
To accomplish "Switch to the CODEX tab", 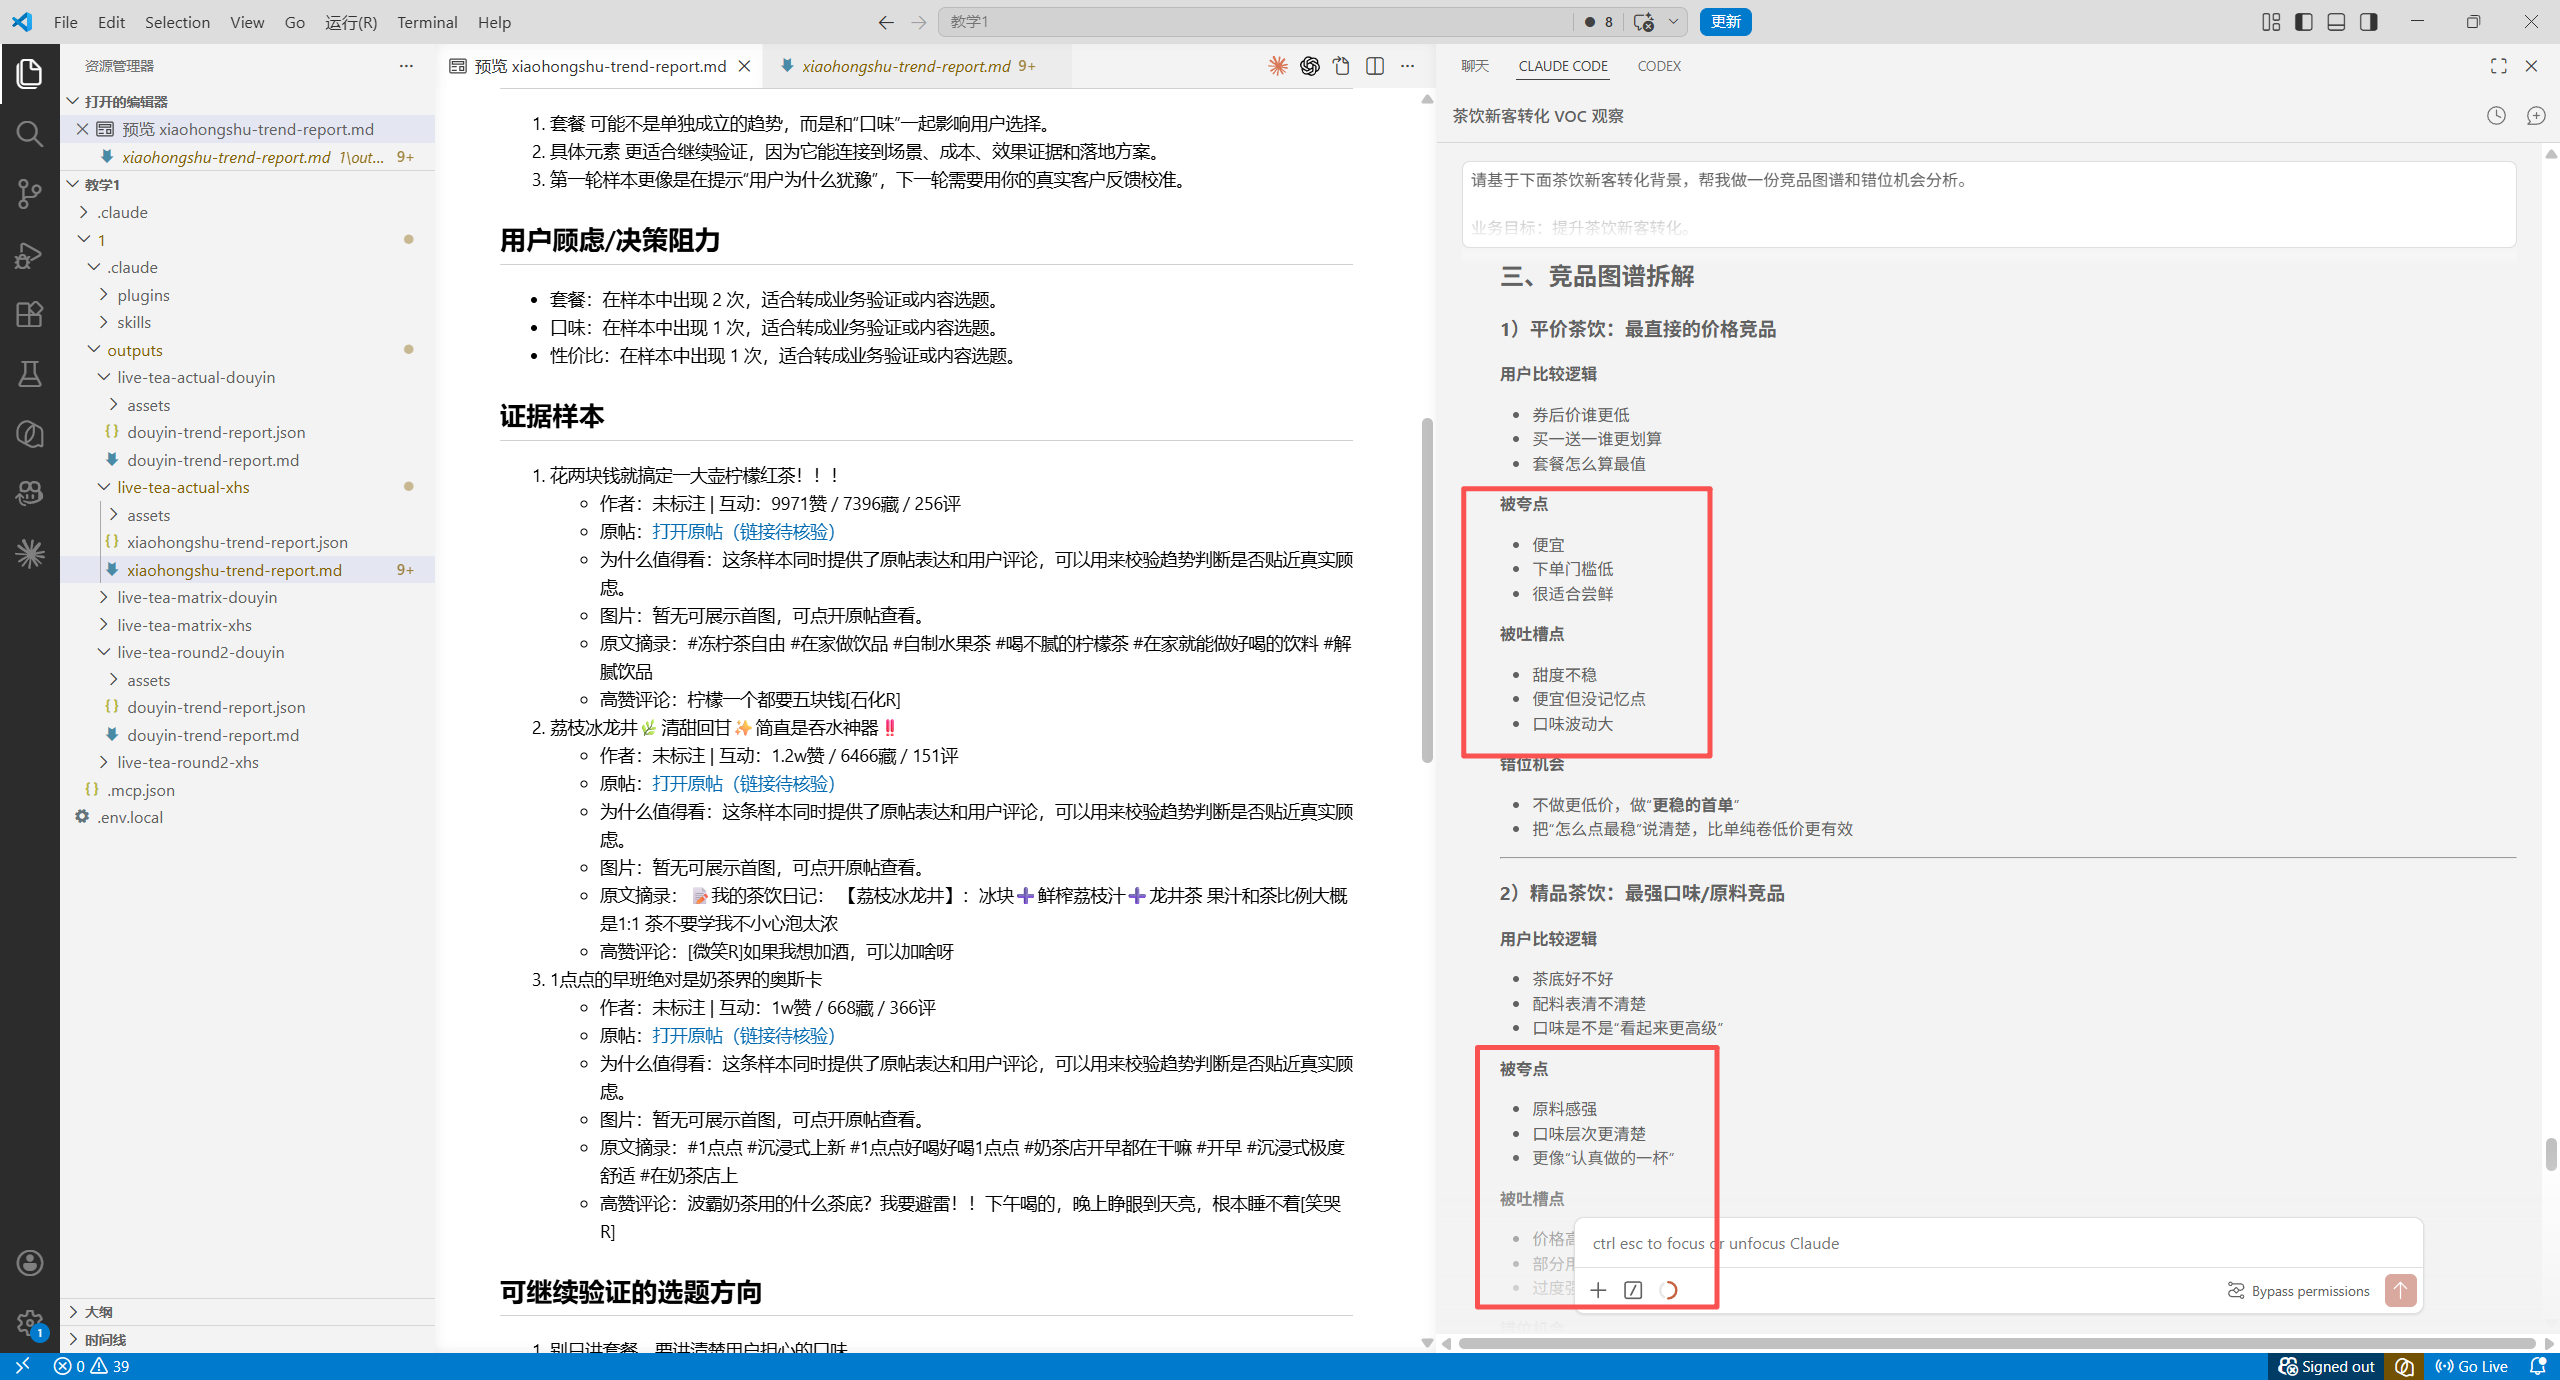I will coord(1659,66).
